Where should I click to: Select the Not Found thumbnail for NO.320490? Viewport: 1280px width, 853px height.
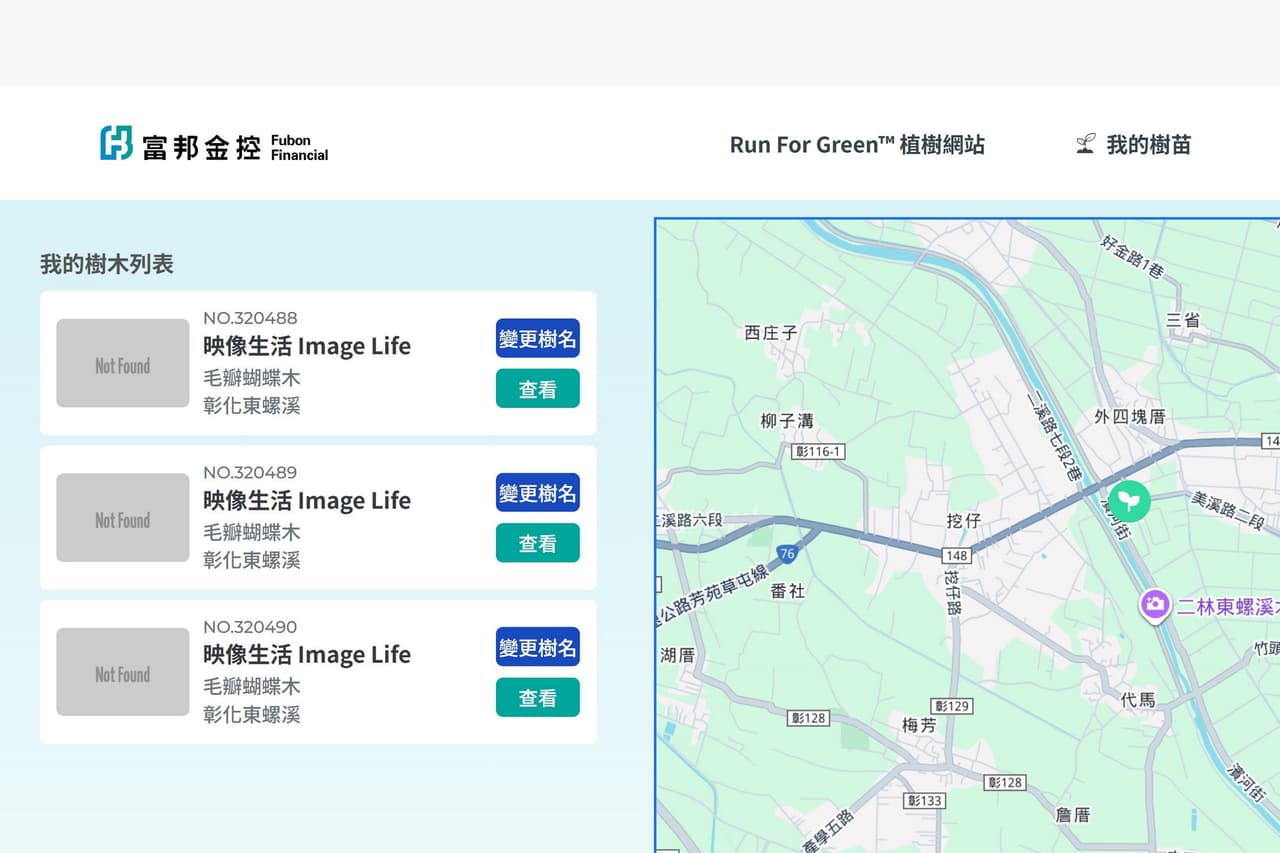[x=123, y=672]
